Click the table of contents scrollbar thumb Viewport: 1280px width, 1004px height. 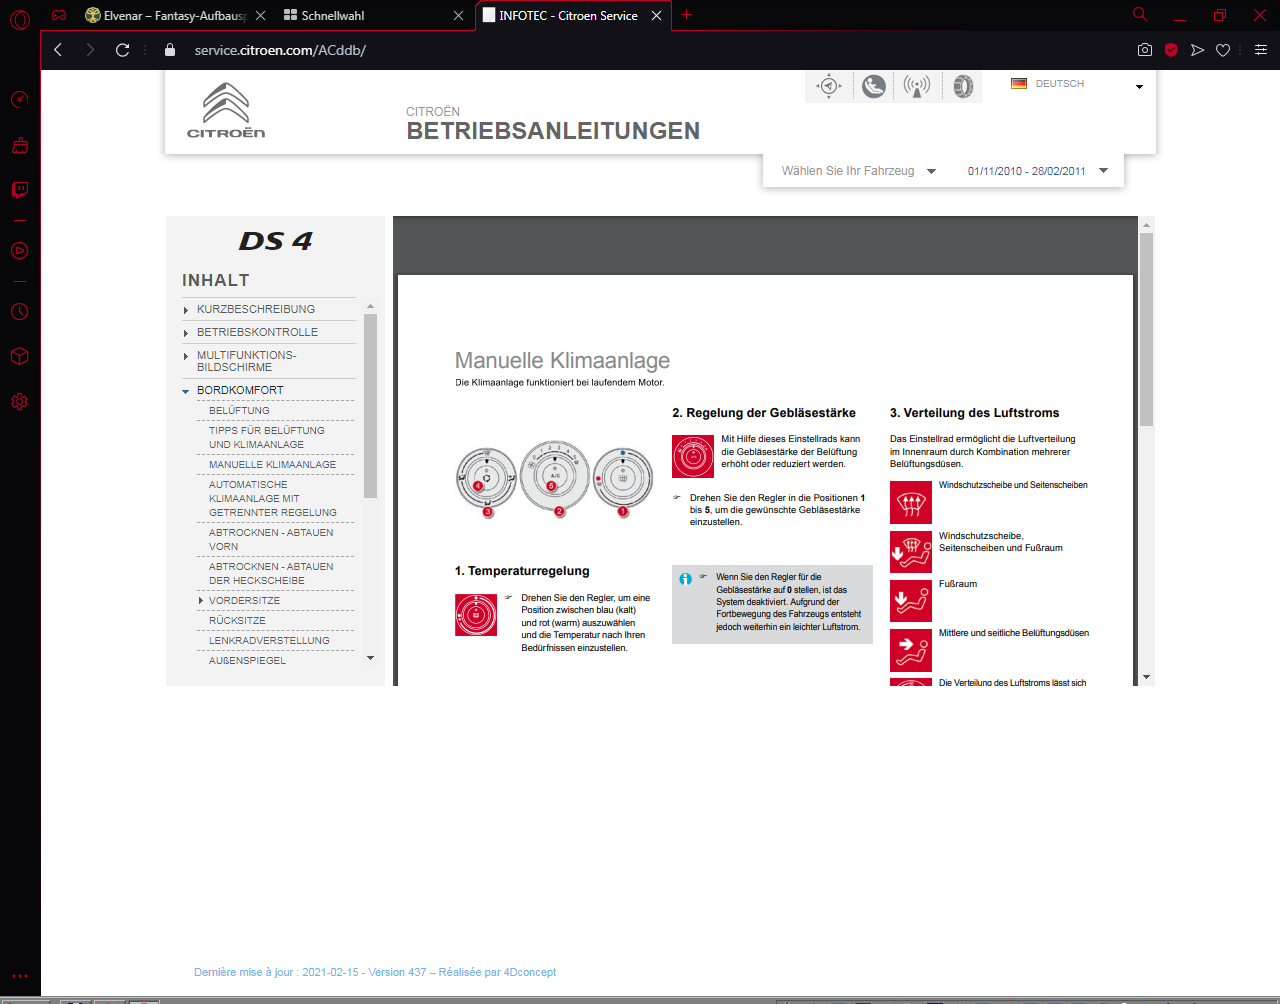(370, 405)
